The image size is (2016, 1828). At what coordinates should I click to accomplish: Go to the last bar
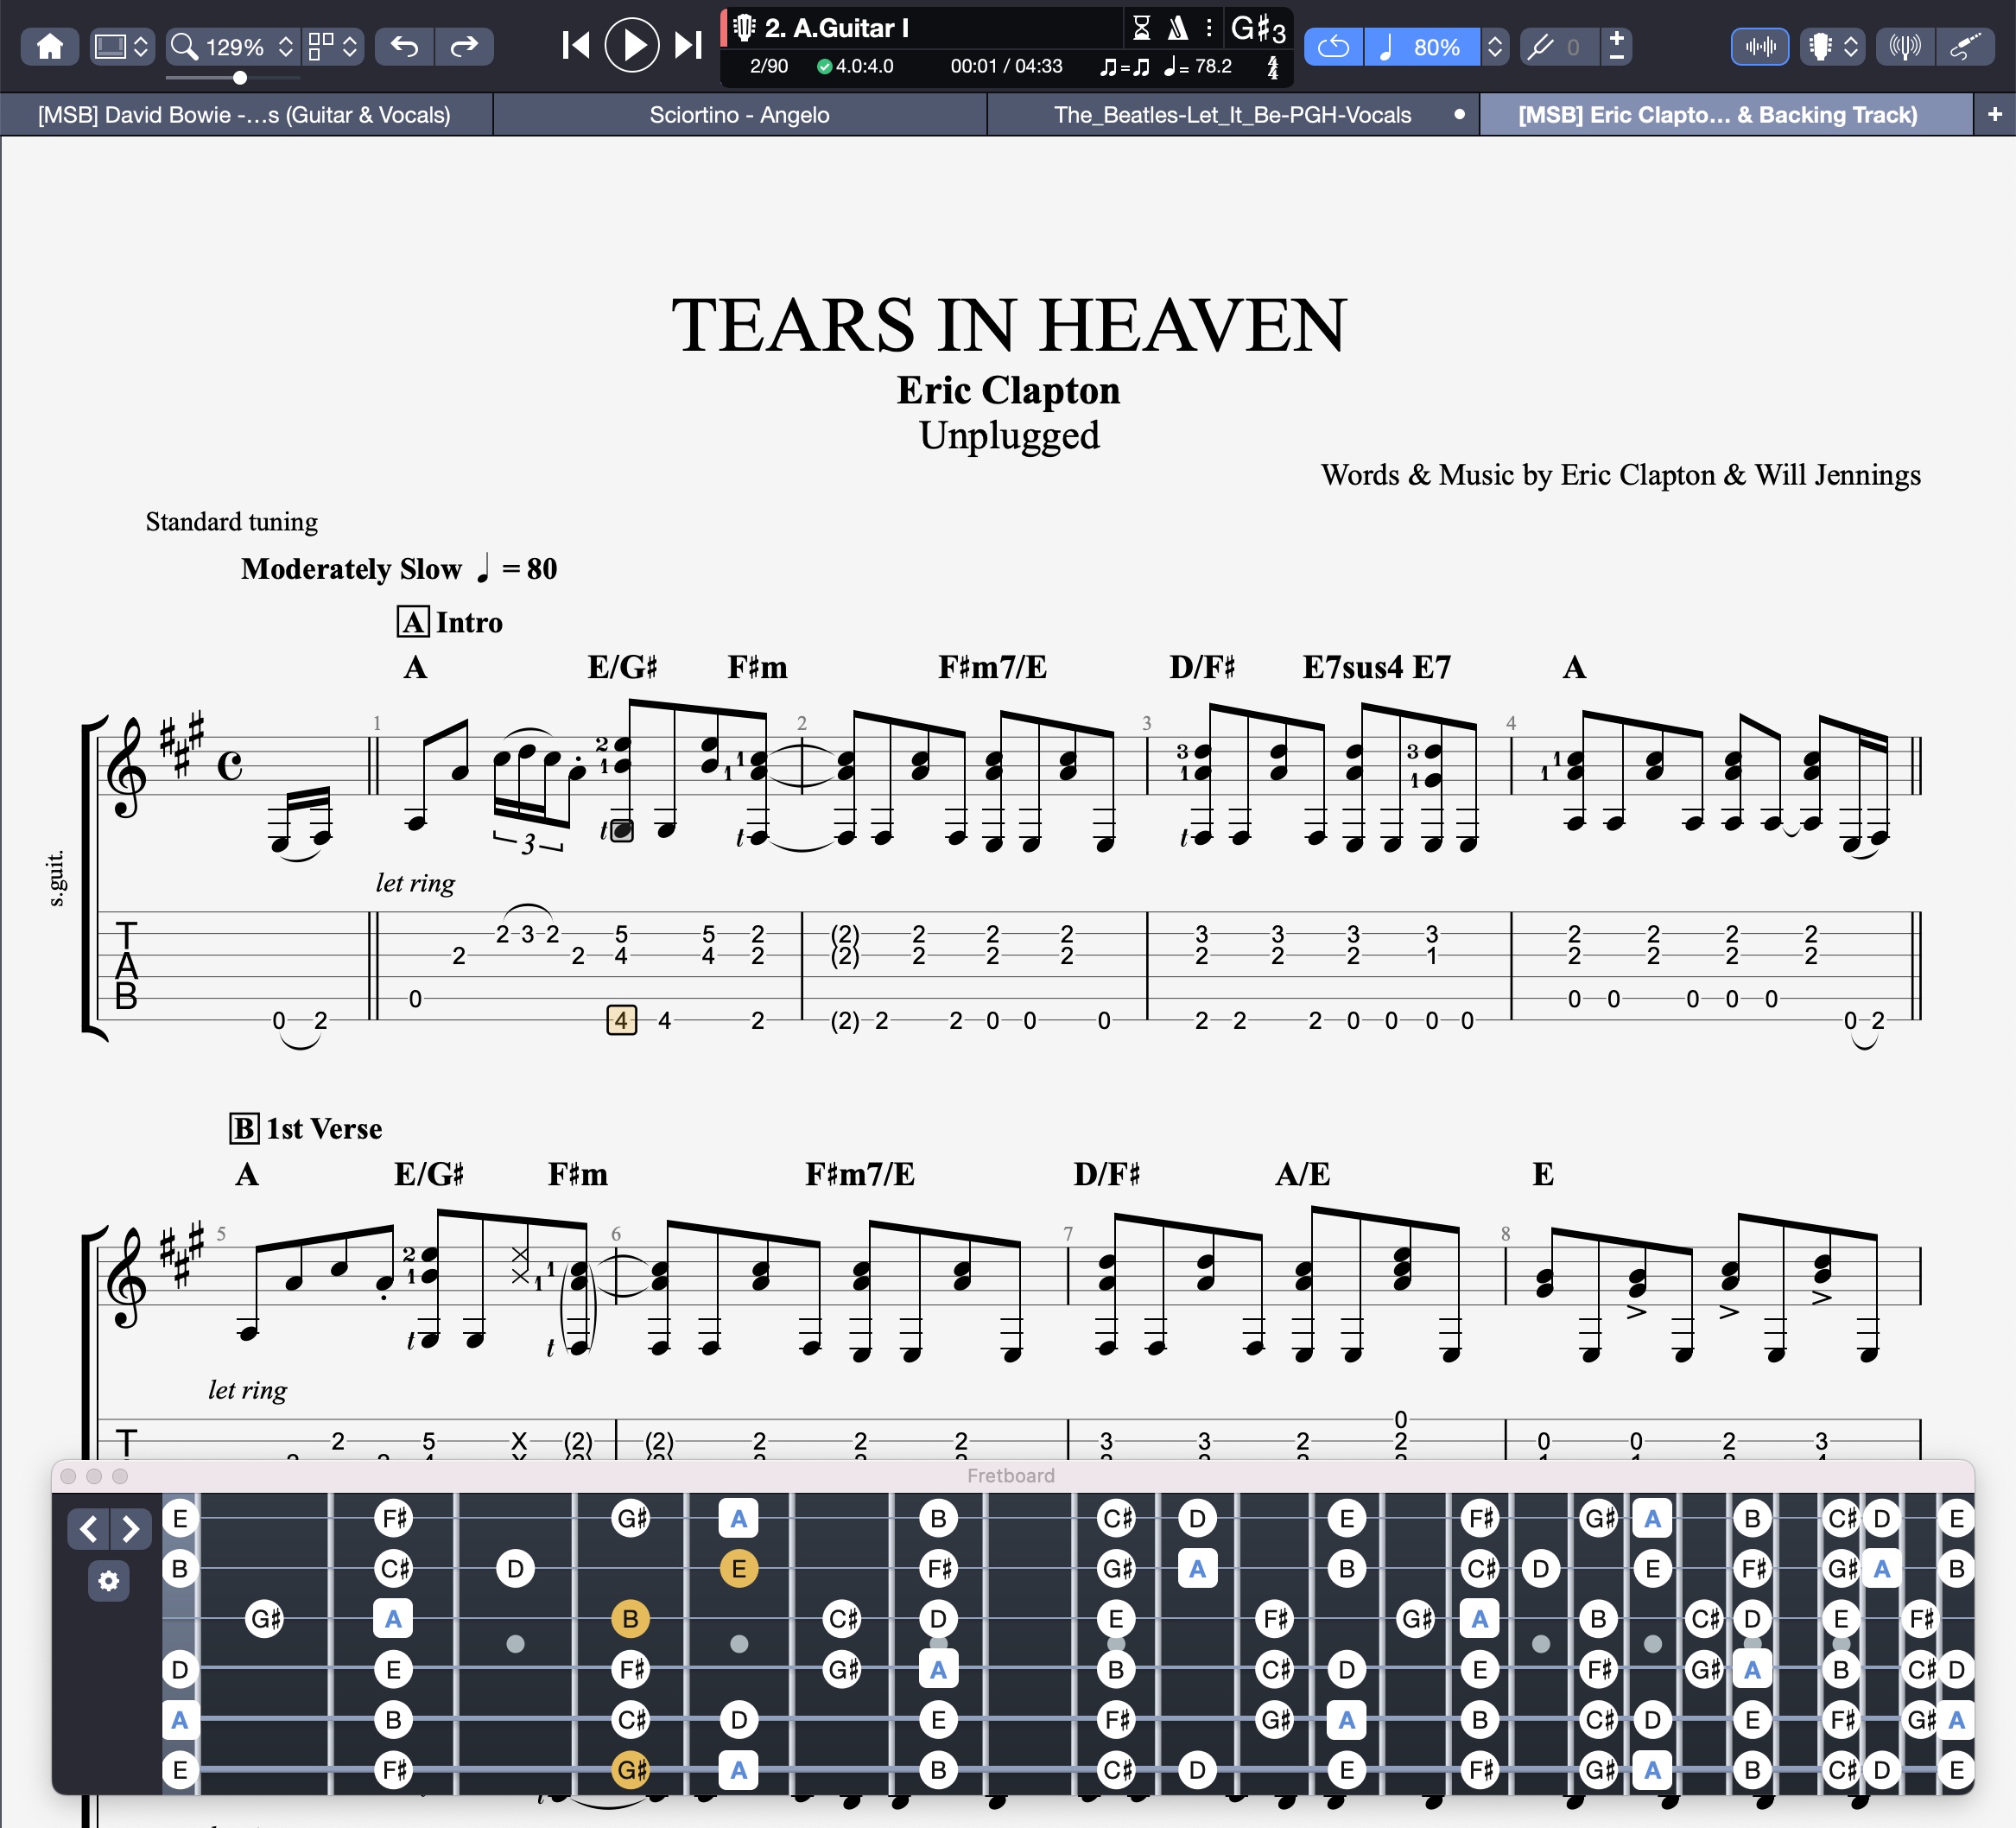click(x=688, y=45)
